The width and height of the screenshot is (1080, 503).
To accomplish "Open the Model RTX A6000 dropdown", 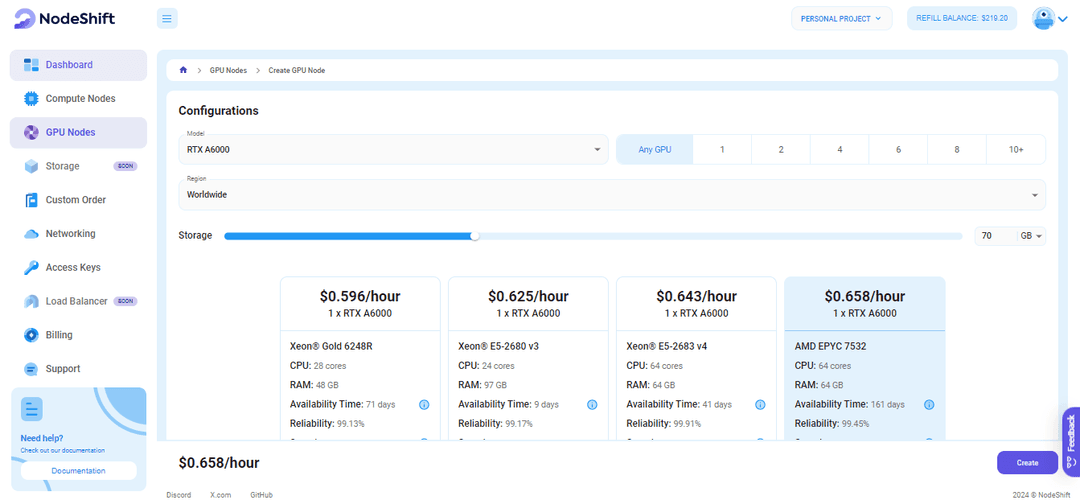I will coord(393,150).
